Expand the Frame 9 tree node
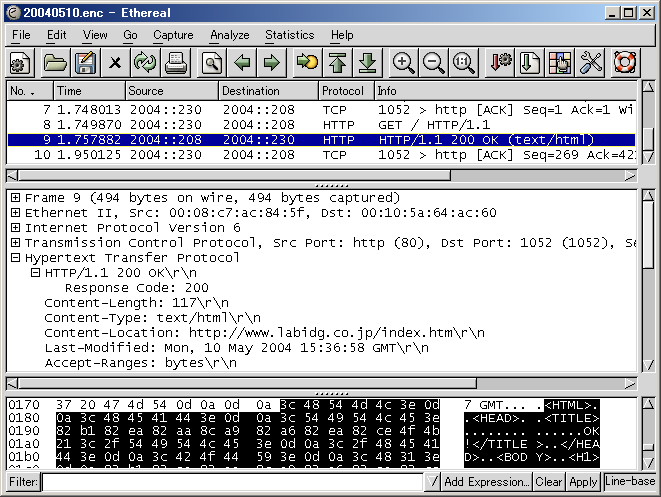 coord(16,198)
